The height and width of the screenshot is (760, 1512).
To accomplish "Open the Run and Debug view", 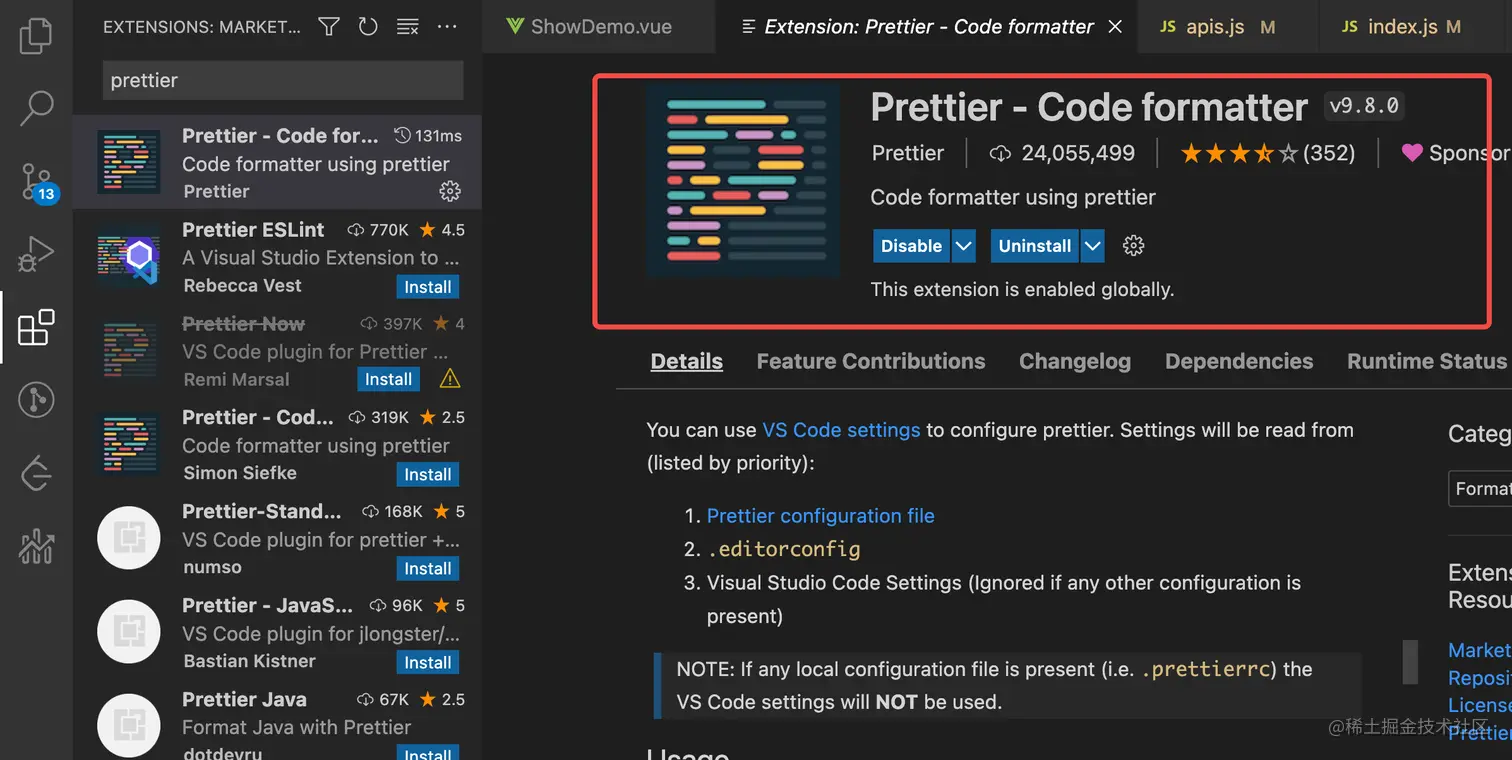I will pyautogui.click(x=36, y=255).
